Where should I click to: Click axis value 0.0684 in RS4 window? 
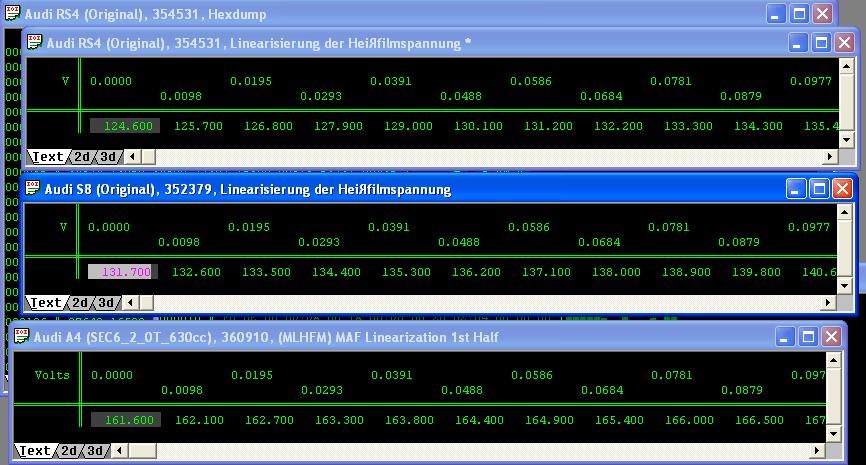pos(601,96)
